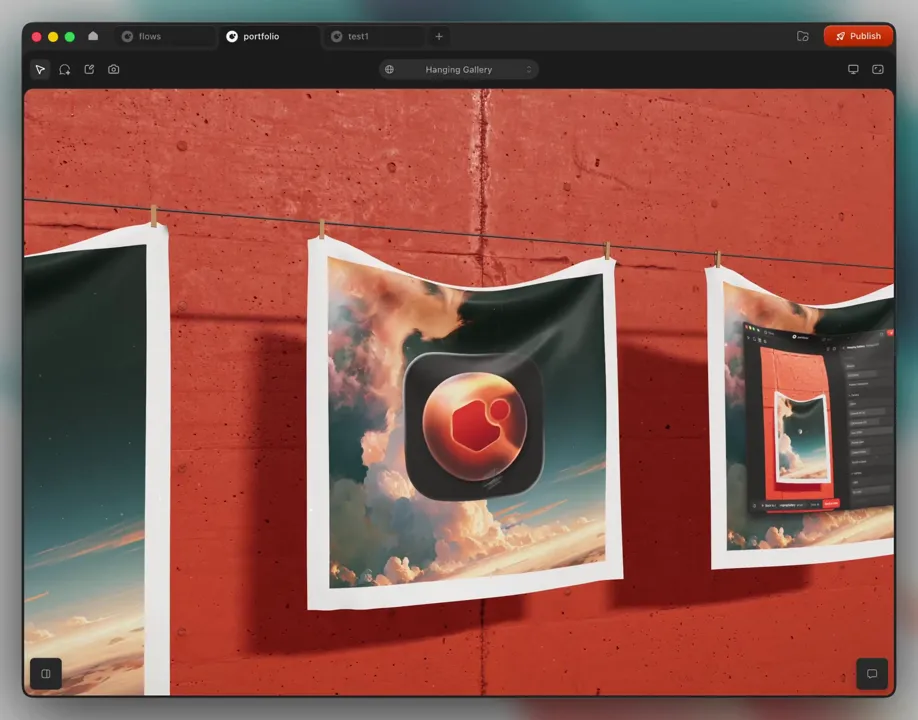918x720 pixels.
Task: Switch to the test1 tab
Action: (374, 36)
